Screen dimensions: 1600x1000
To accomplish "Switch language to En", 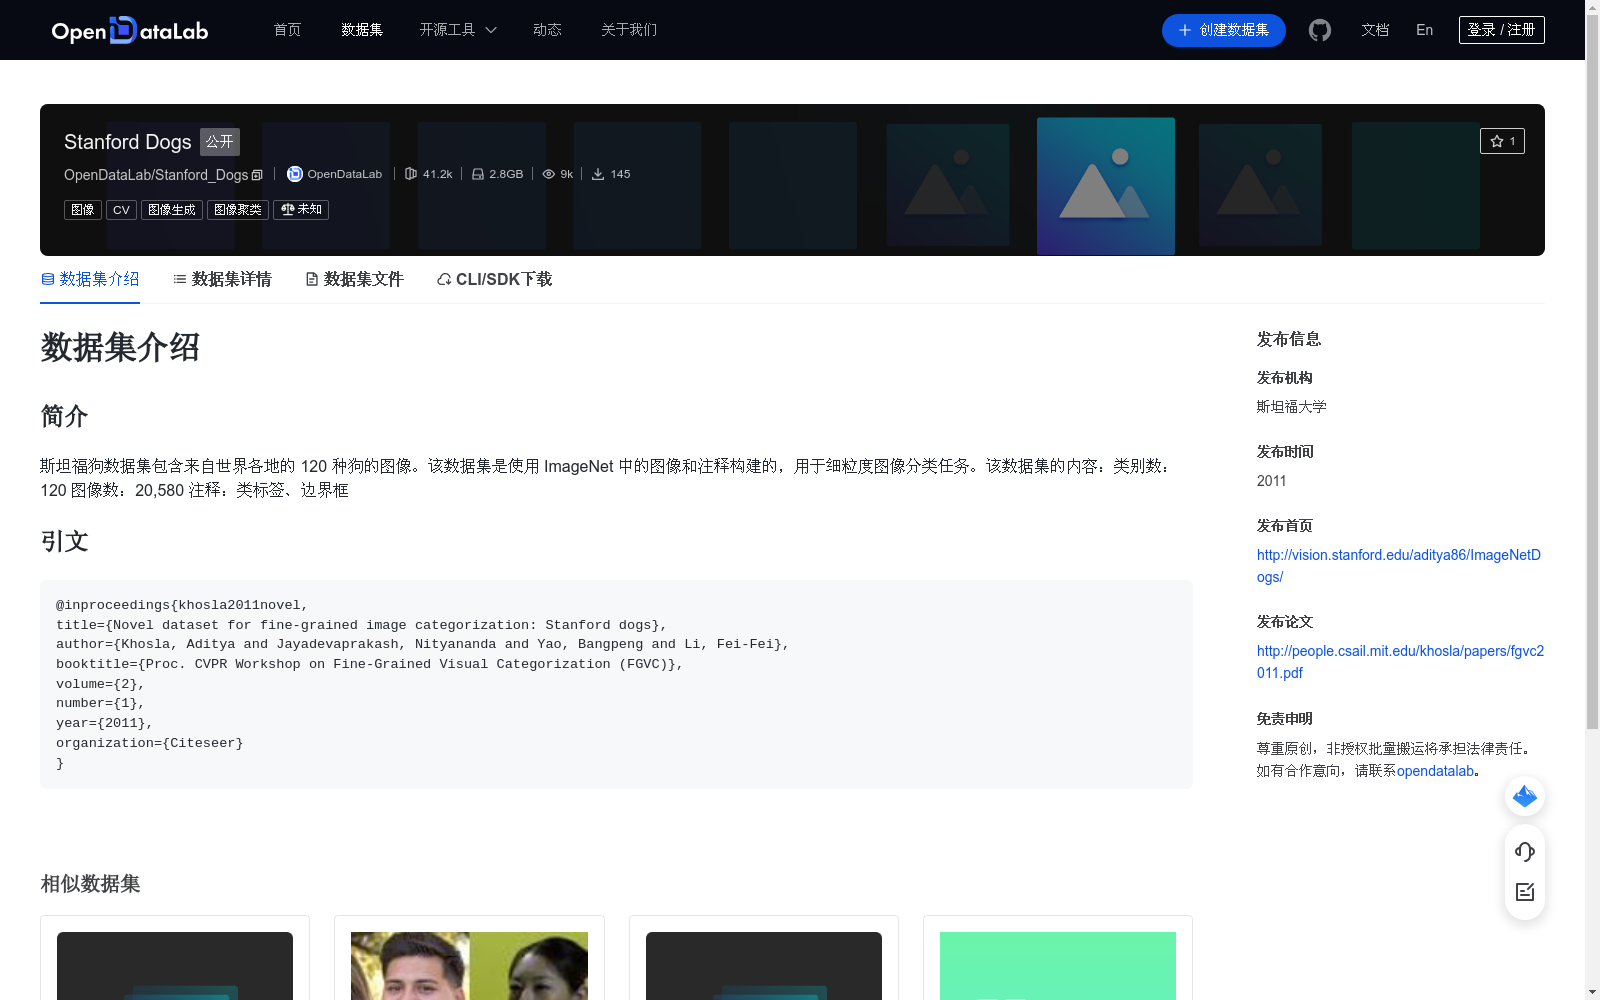I will [1424, 30].
